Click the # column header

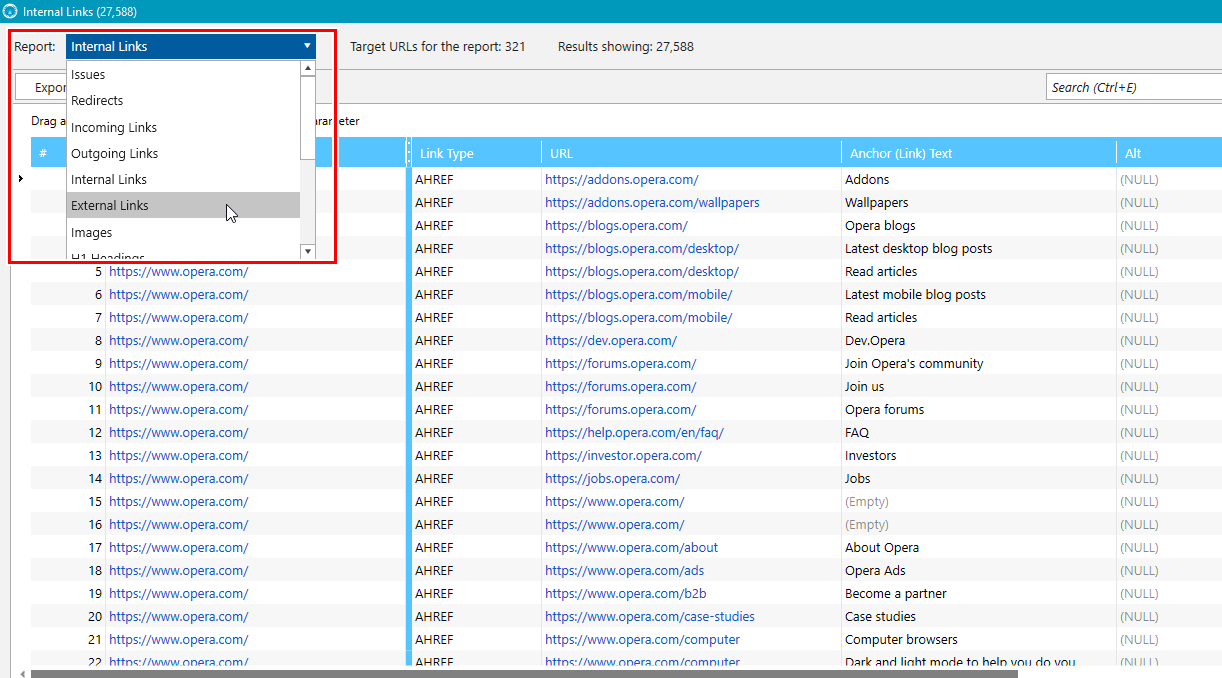(x=43, y=153)
